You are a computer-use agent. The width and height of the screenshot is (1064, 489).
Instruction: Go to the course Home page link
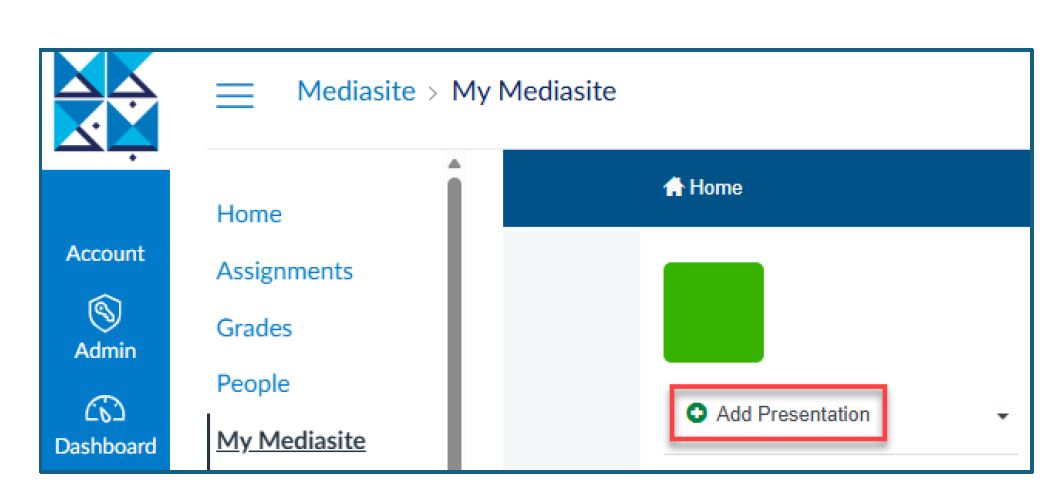(249, 214)
